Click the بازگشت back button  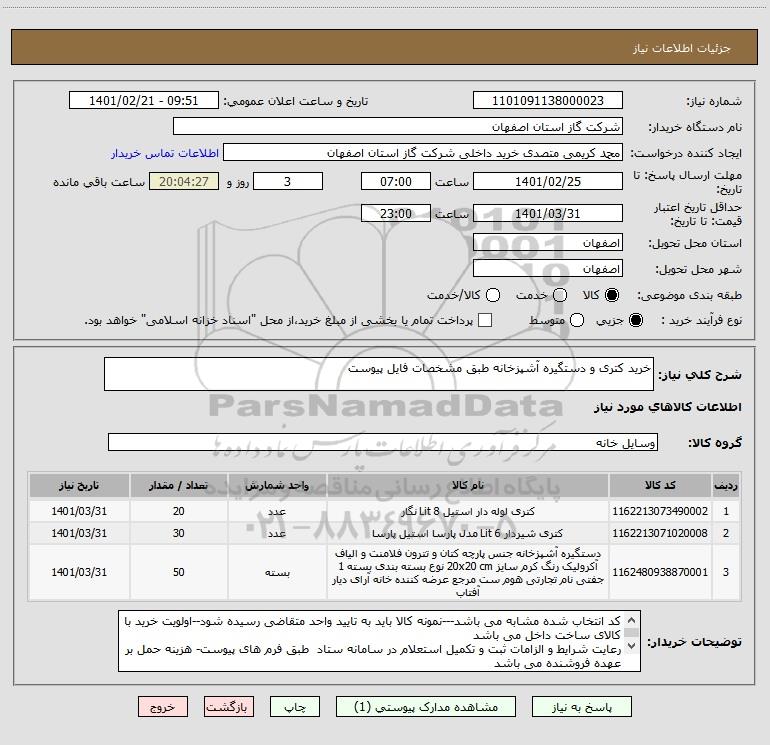tap(229, 707)
